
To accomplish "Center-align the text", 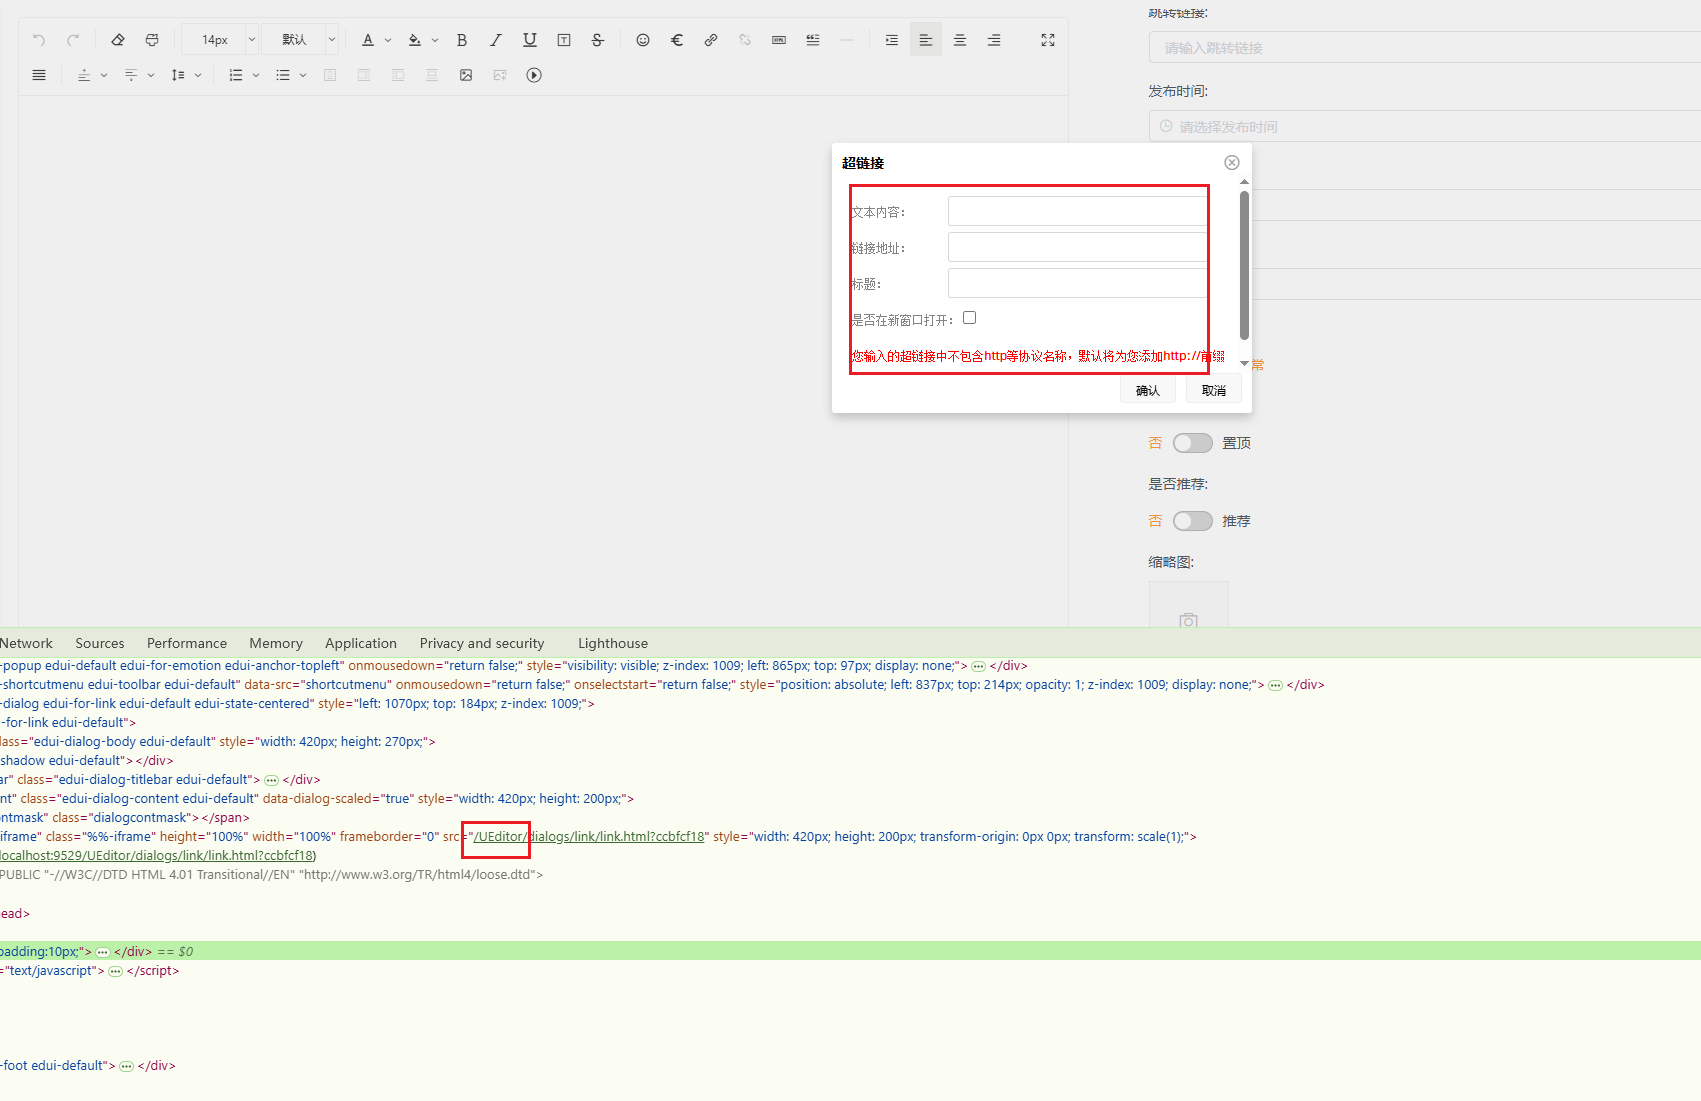I will pos(960,40).
